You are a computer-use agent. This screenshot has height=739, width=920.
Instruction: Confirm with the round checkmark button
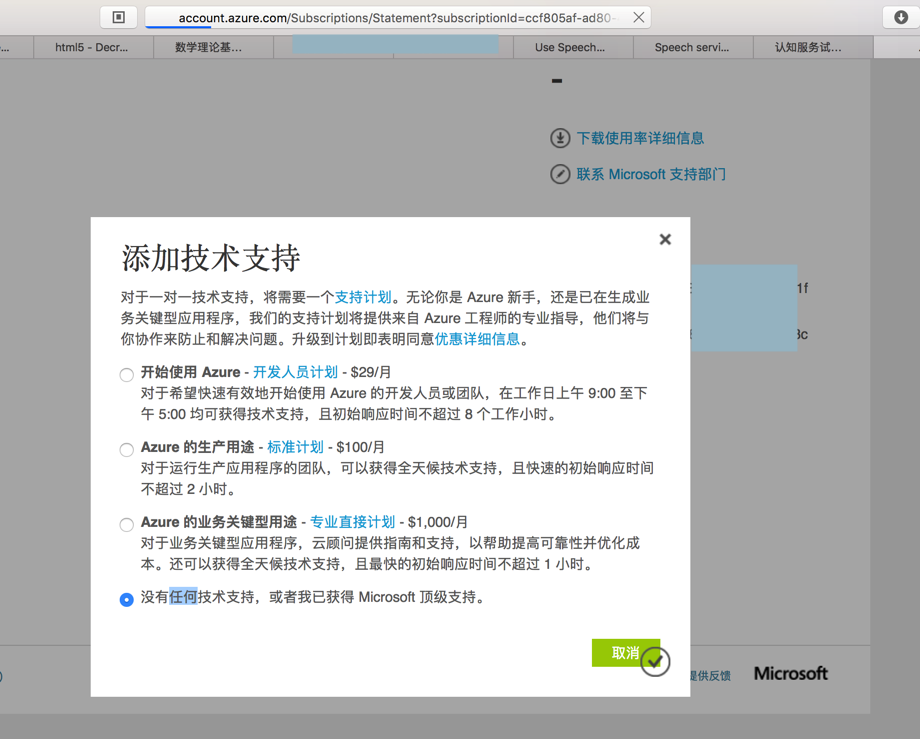click(655, 662)
